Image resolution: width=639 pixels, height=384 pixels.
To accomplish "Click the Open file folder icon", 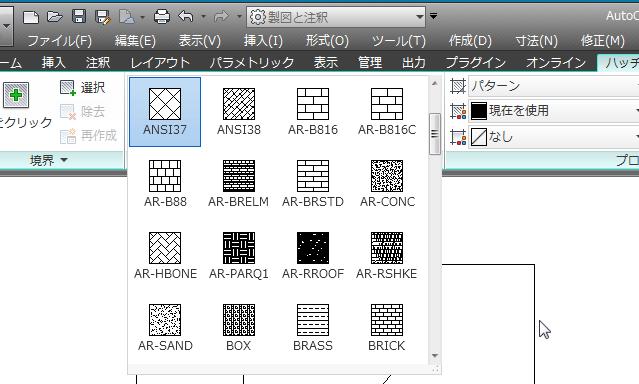I will point(55,17).
